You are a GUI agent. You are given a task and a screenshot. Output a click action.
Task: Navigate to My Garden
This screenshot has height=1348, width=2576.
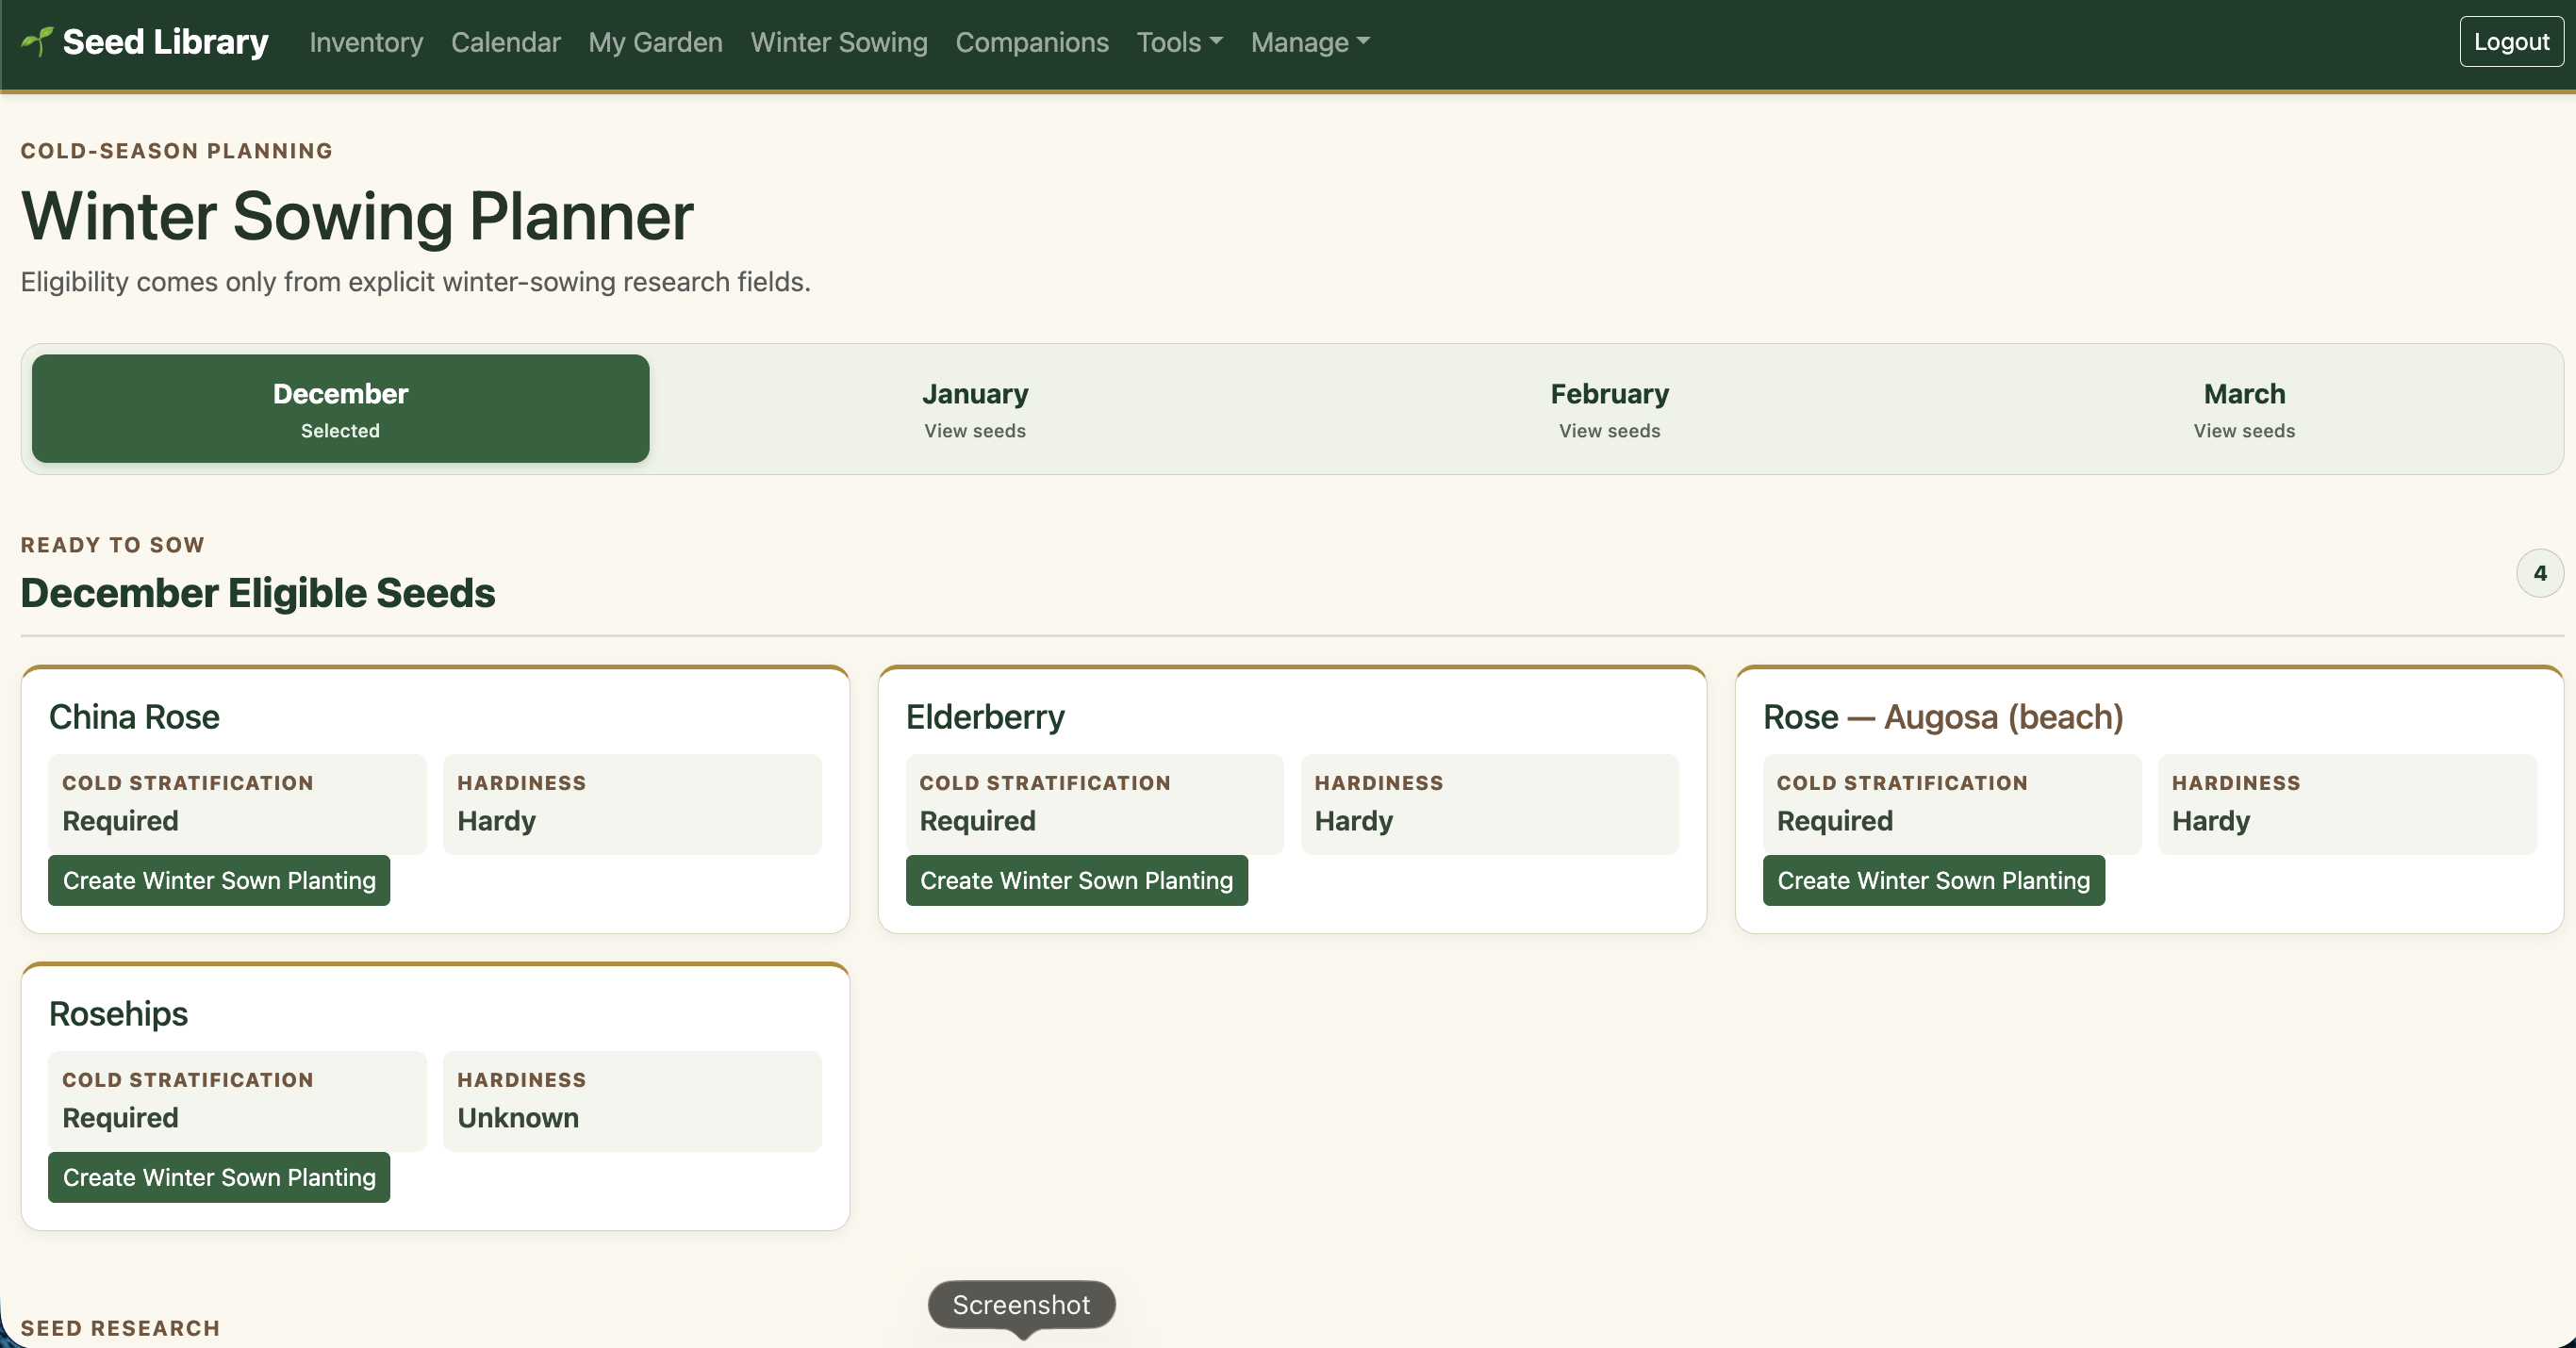click(655, 42)
